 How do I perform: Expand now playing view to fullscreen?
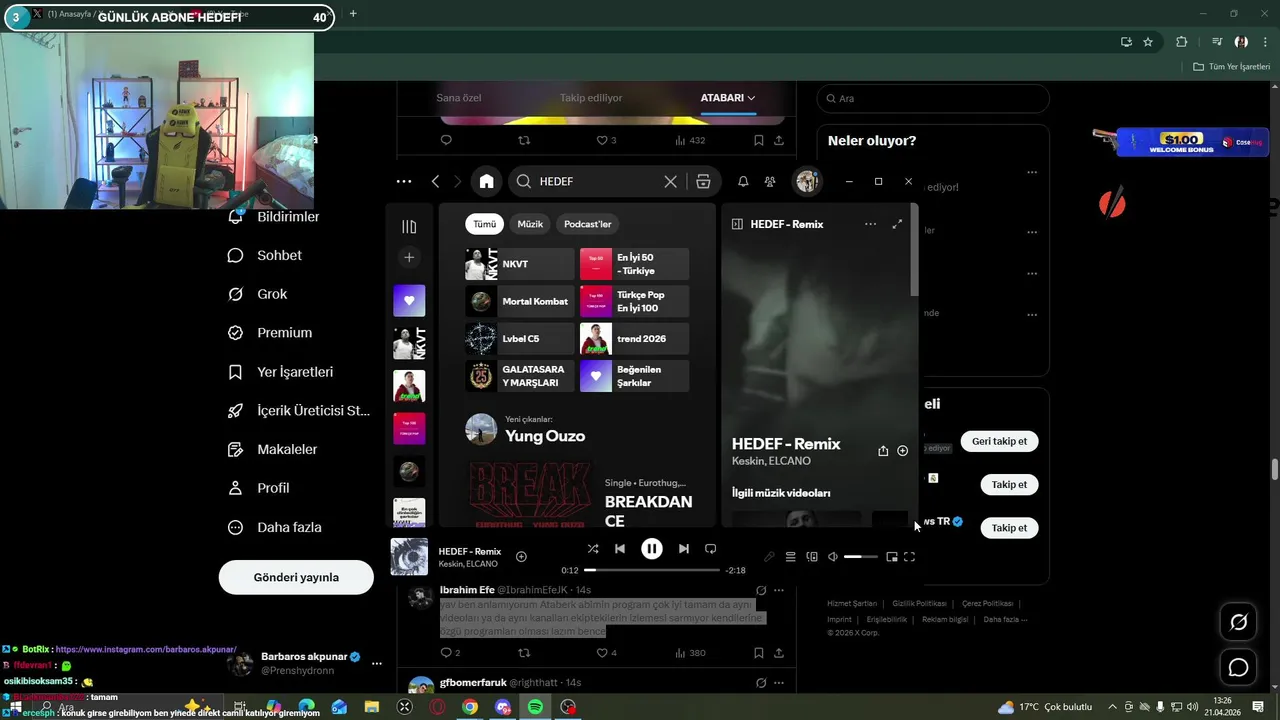click(897, 224)
